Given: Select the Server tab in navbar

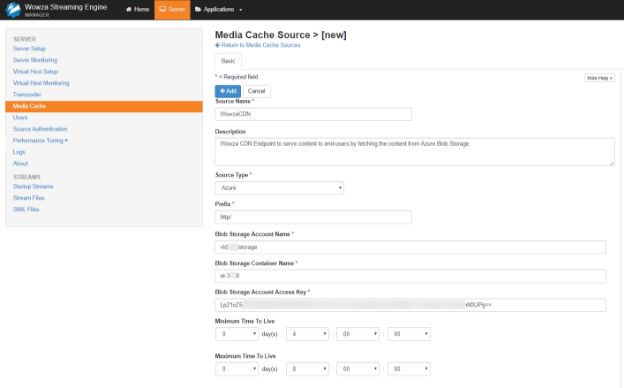Looking at the screenshot, I should pos(172,9).
